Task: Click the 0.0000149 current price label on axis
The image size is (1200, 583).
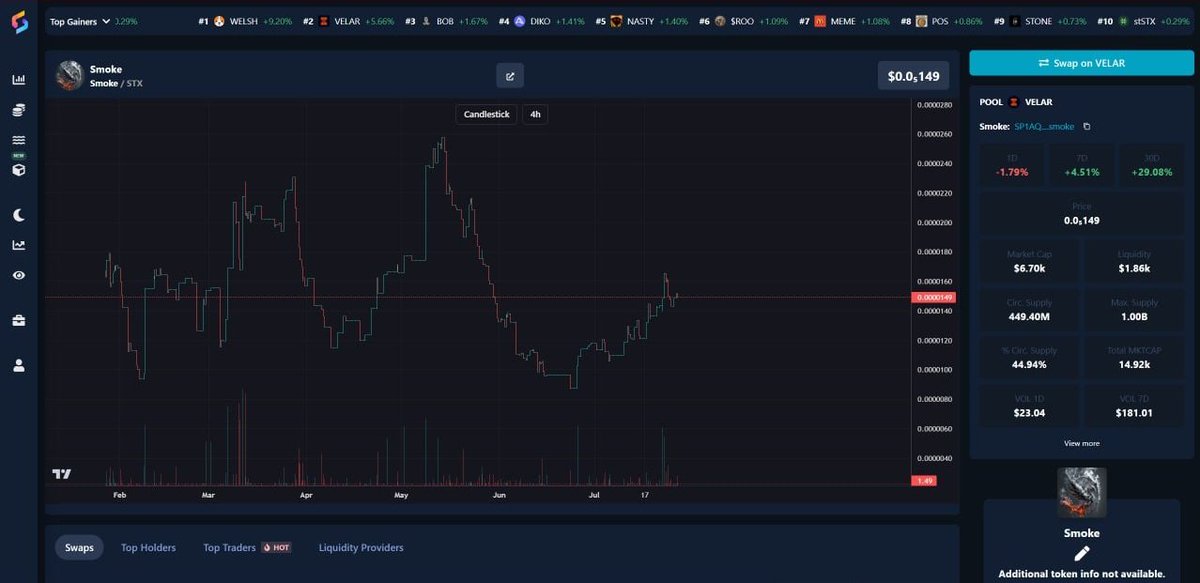Action: 934,297
